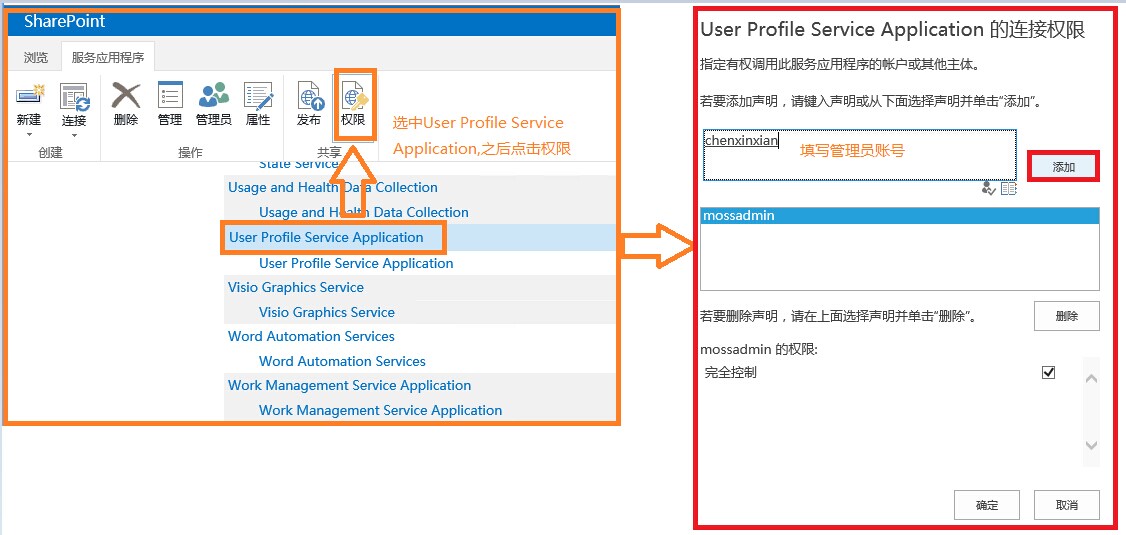The width and height of the screenshot is (1126, 535).
Task: Click the 权限 (Permissions) ribbon icon
Action: (353, 96)
